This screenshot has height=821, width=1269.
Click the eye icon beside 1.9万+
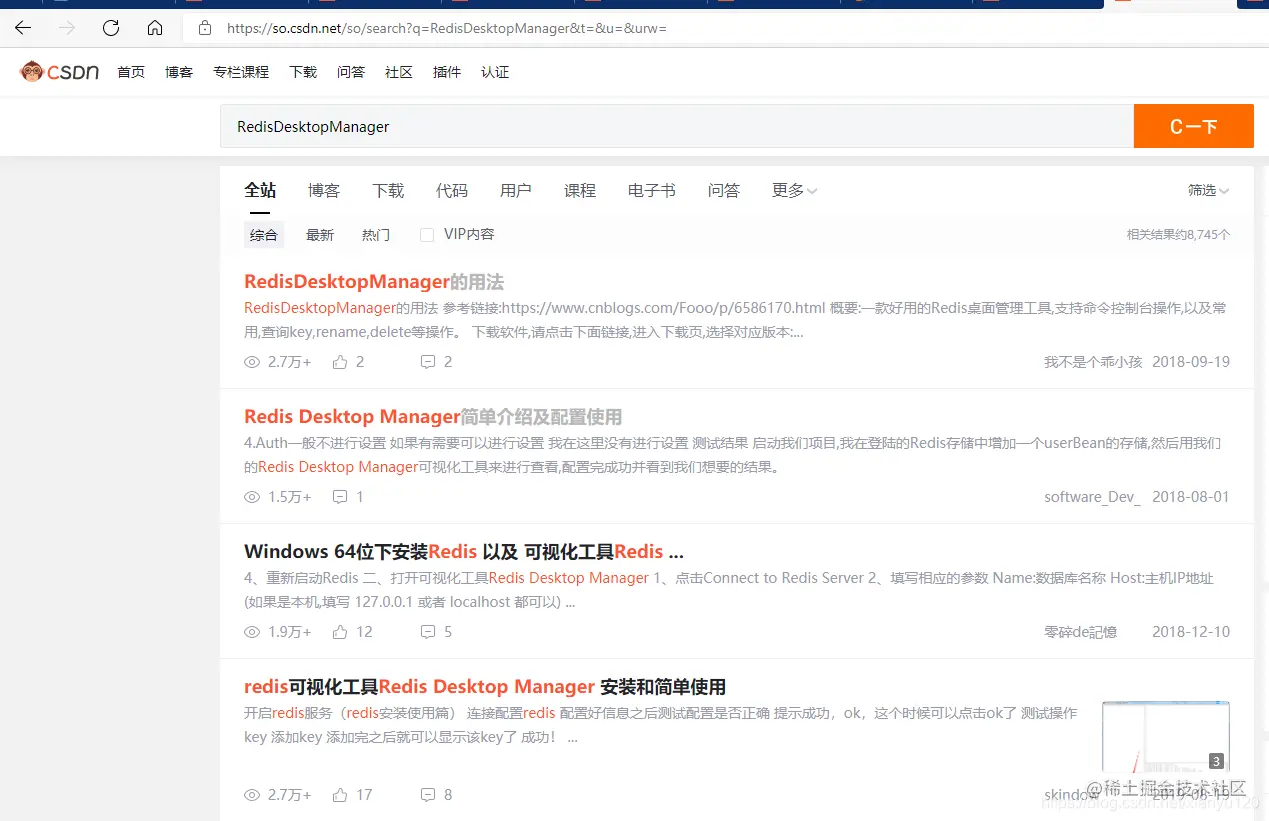pos(252,632)
